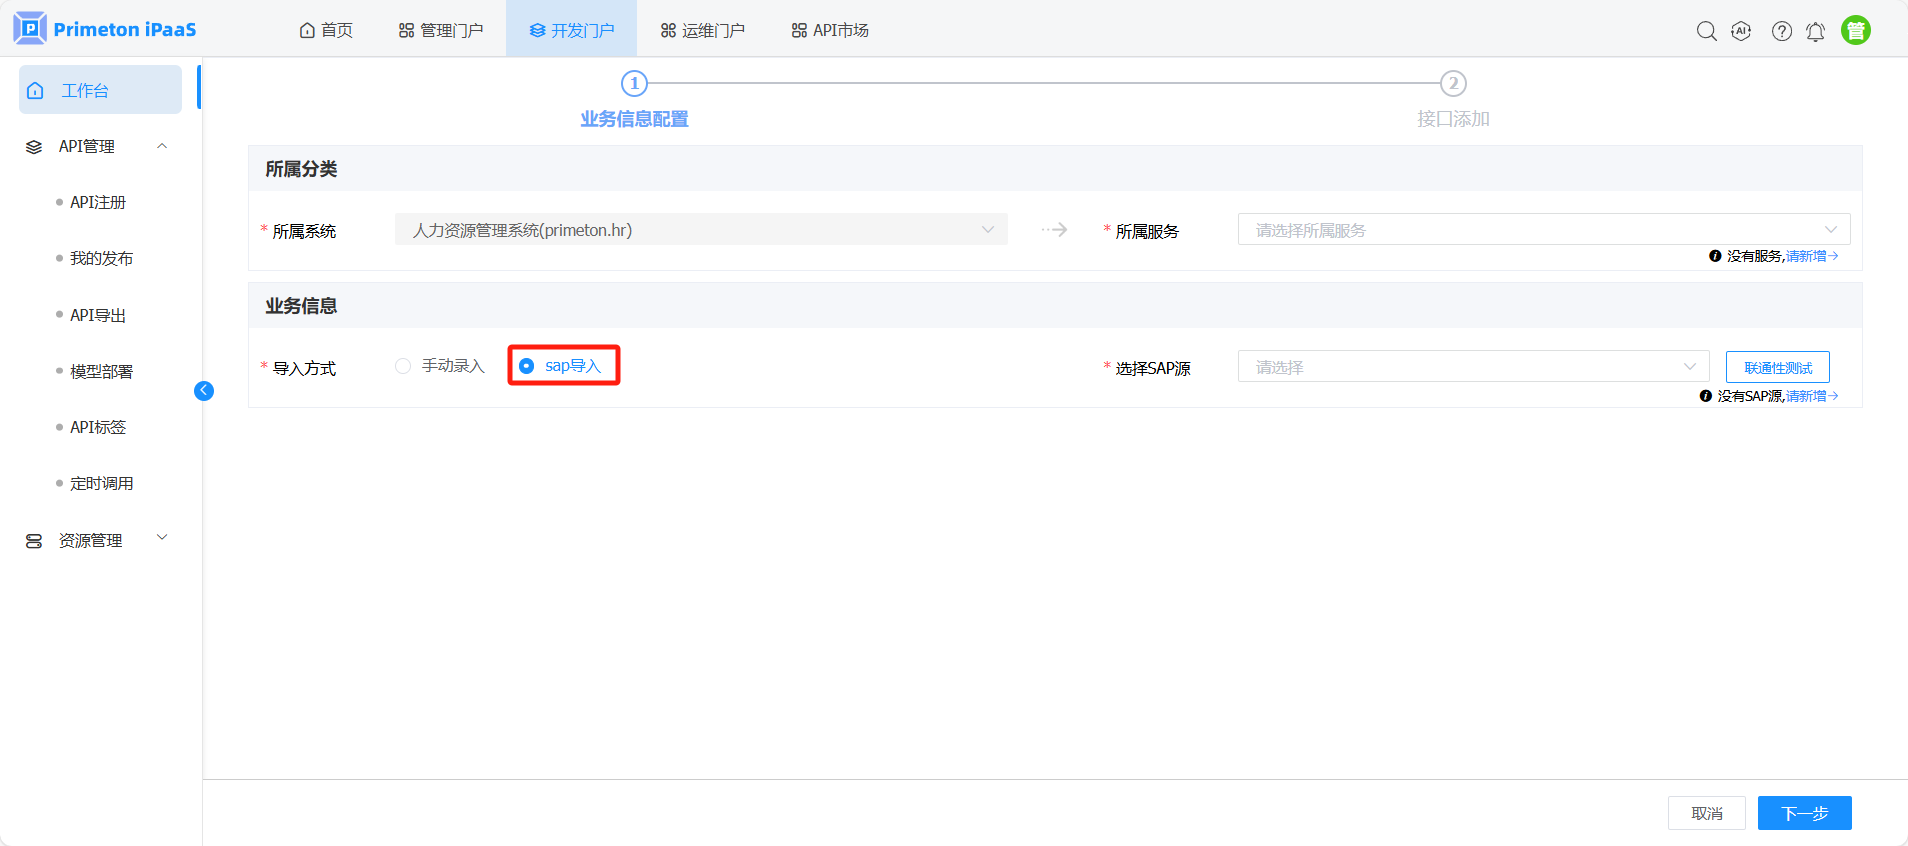Click the search magnifier icon
Image resolution: width=1908 pixels, height=846 pixels.
1706,31
